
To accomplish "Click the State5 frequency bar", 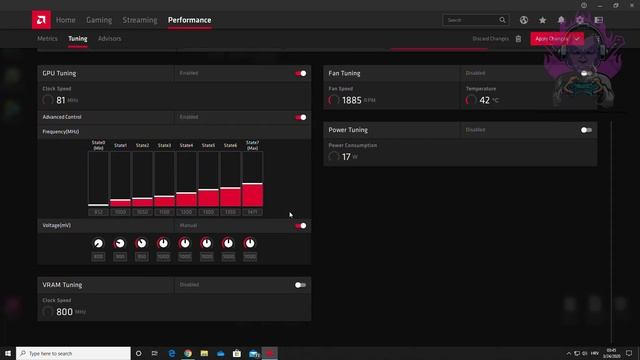I will [x=209, y=179].
